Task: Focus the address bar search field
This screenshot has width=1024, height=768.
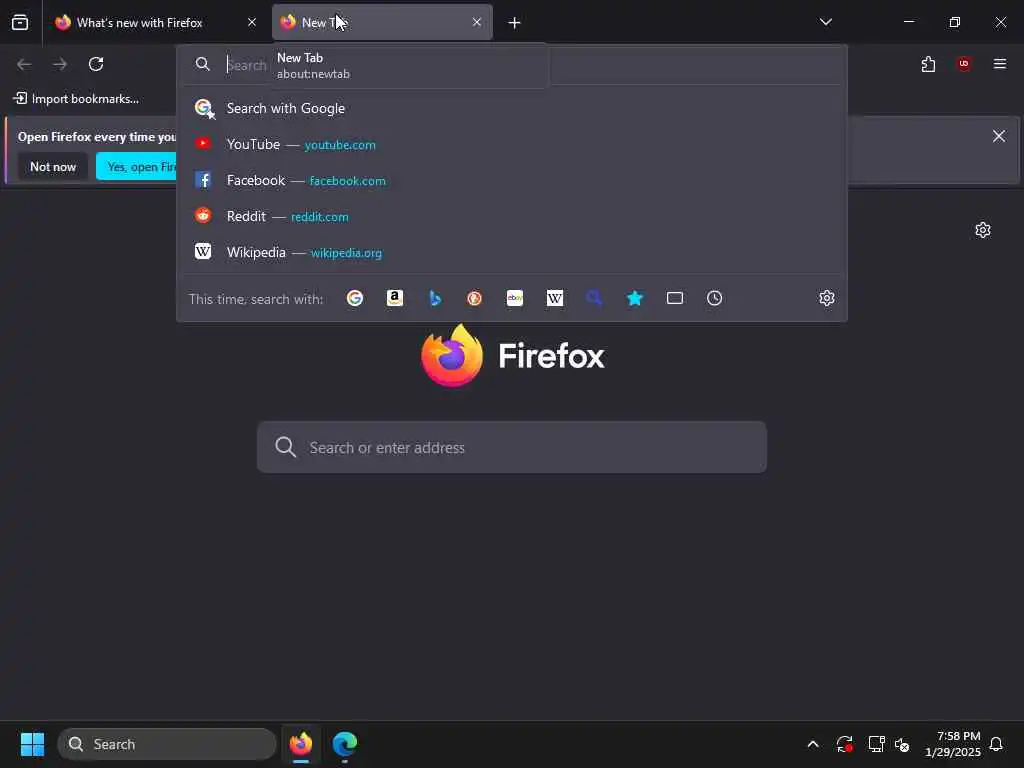Action: [513, 65]
